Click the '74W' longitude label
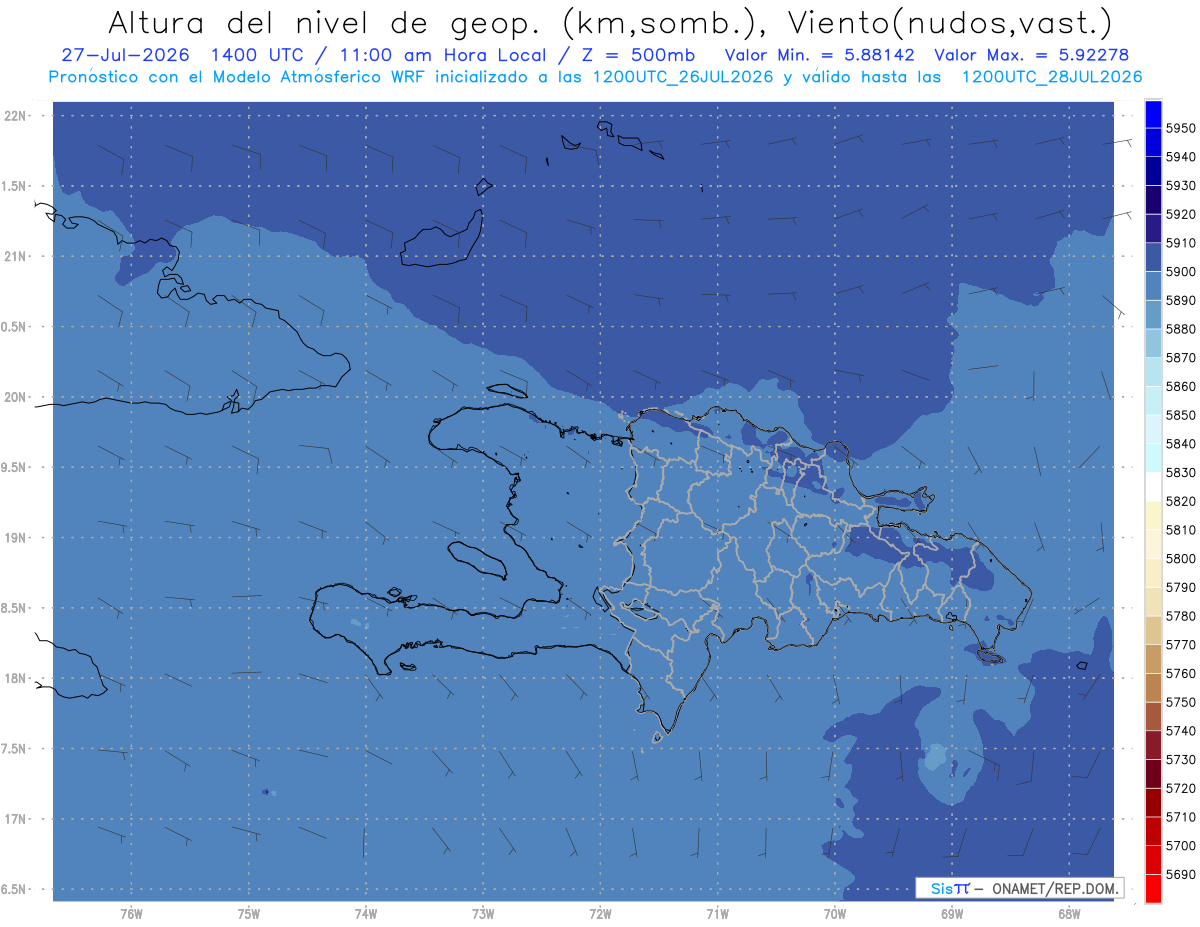Image resolution: width=1200 pixels, height=927 pixels. 366,914
